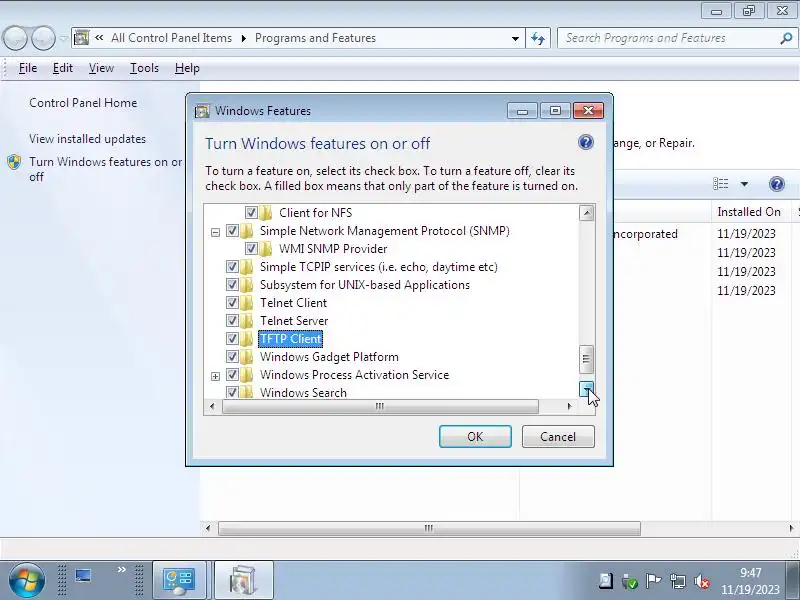Viewport: 800px width, 600px height.
Task: Uncheck TFTP Client checkbox
Action: (232, 338)
